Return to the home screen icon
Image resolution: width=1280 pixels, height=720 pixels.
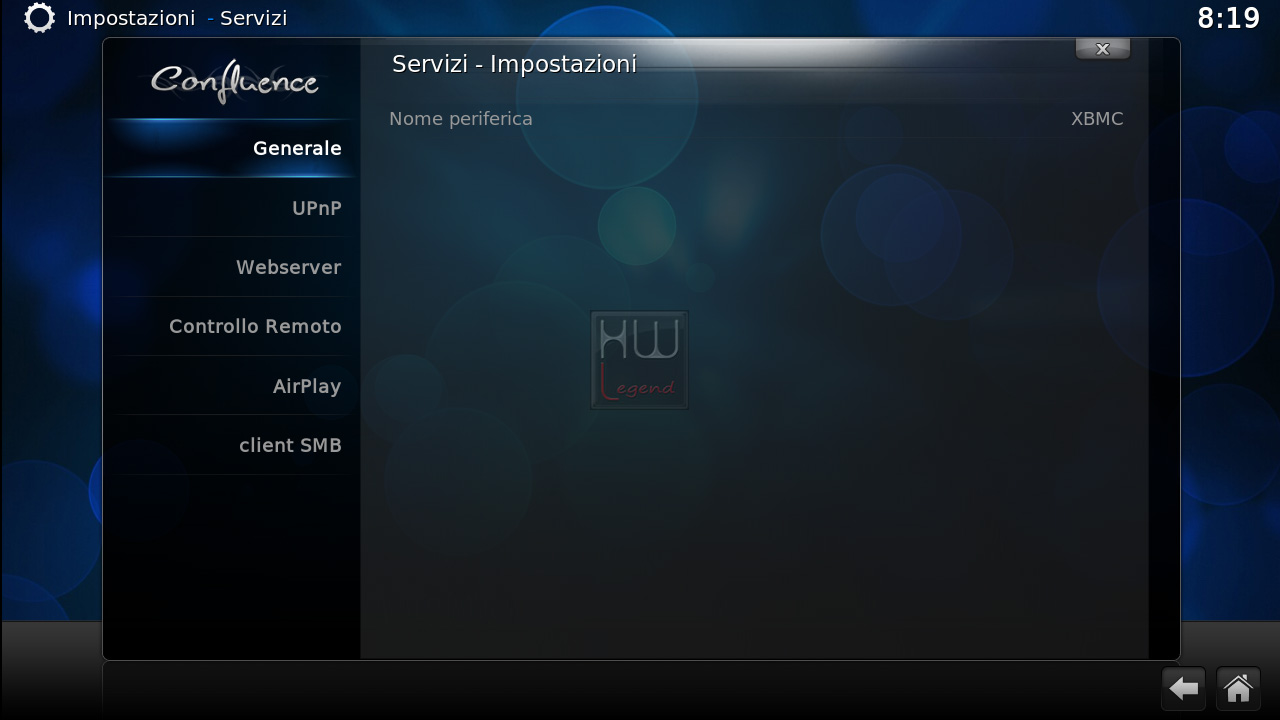coord(1238,688)
